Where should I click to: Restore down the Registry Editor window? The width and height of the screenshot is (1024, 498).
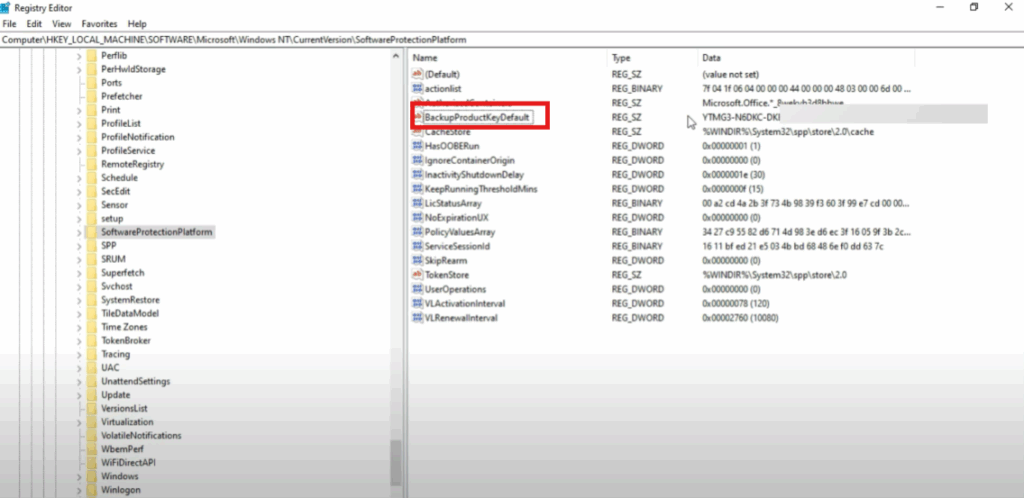coord(974,7)
